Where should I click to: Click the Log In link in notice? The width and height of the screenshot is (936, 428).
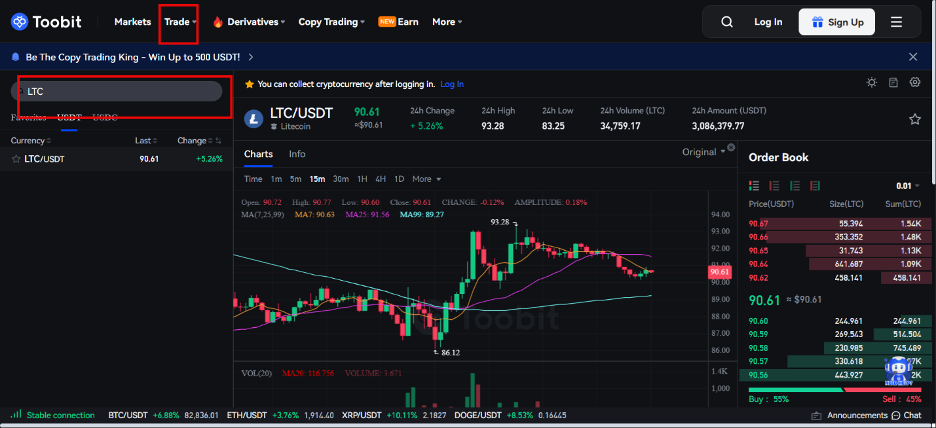[x=452, y=84]
